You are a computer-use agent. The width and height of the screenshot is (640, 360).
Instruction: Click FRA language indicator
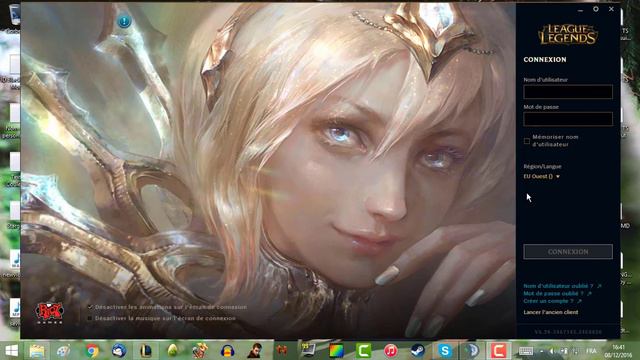tap(591, 351)
